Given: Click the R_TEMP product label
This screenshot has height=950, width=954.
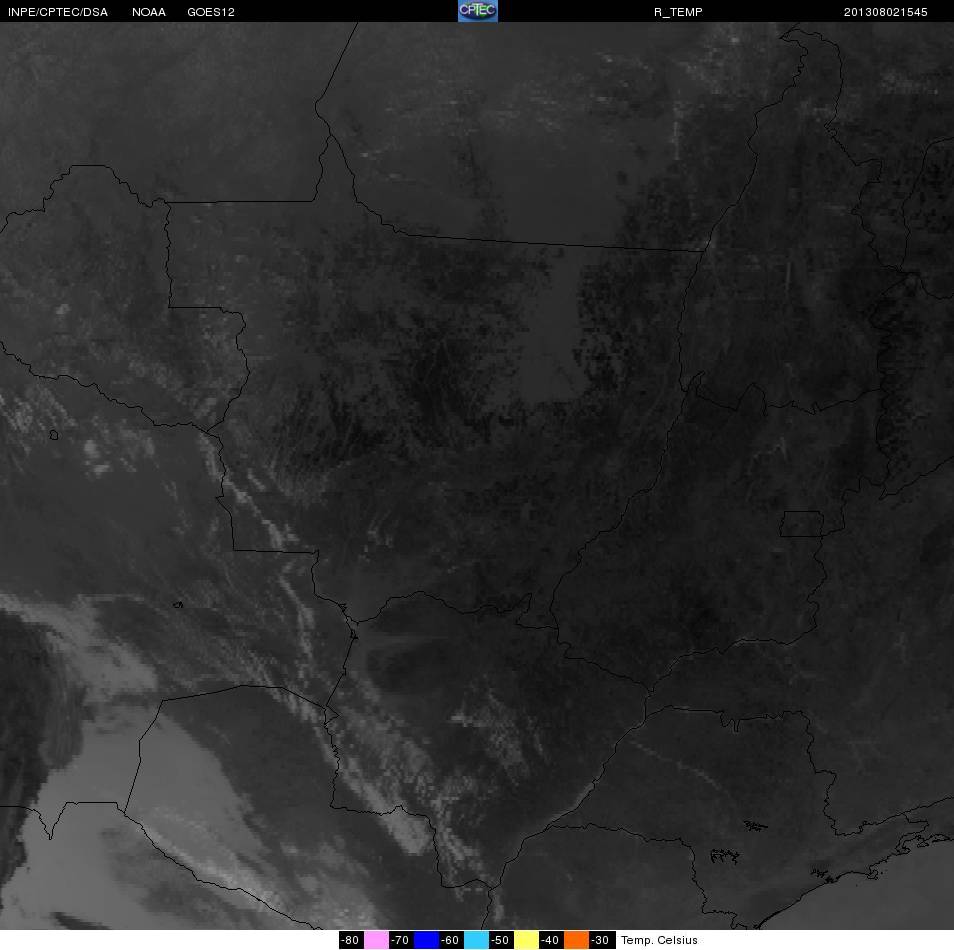Looking at the screenshot, I should 678,12.
